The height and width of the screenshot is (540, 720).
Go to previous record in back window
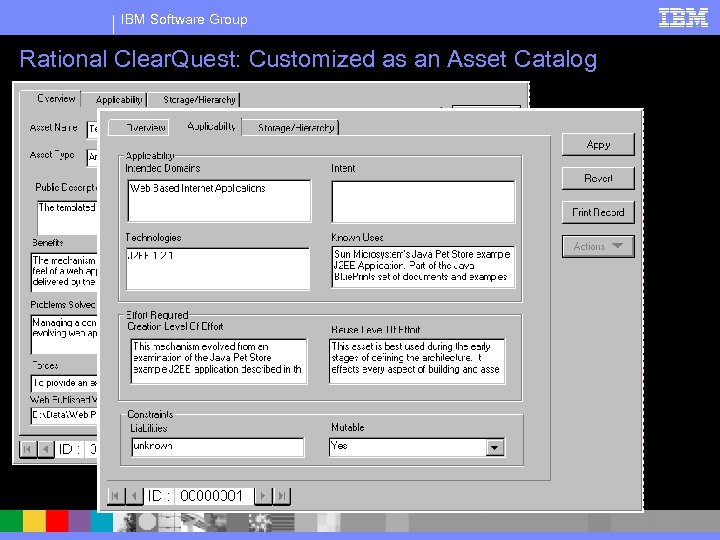pos(46,449)
